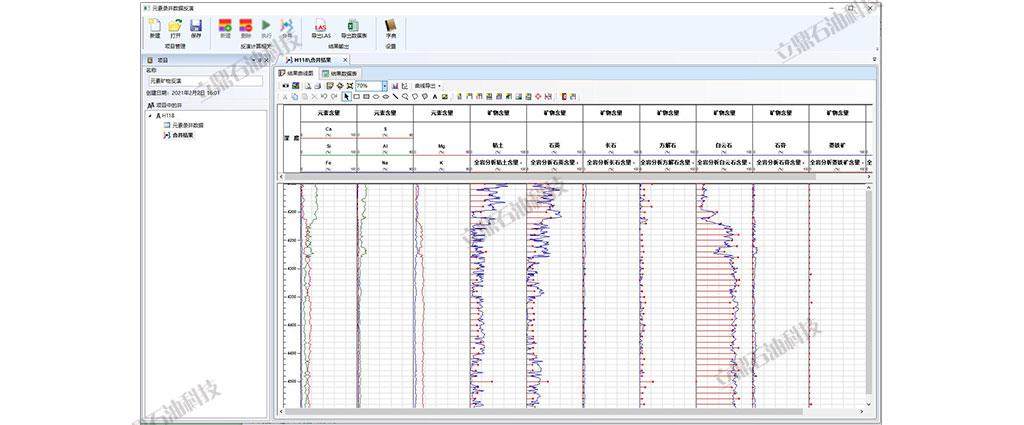Screen dimensions: 1024x425
Task: Open the 字典 dictionary settings icon
Action: point(390,25)
